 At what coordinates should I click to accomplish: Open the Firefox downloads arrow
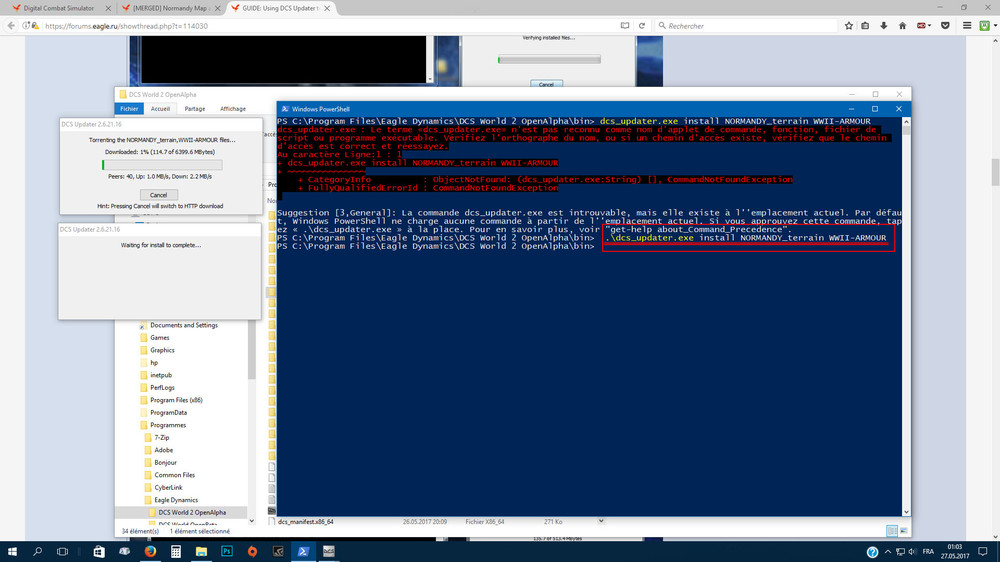[883, 26]
